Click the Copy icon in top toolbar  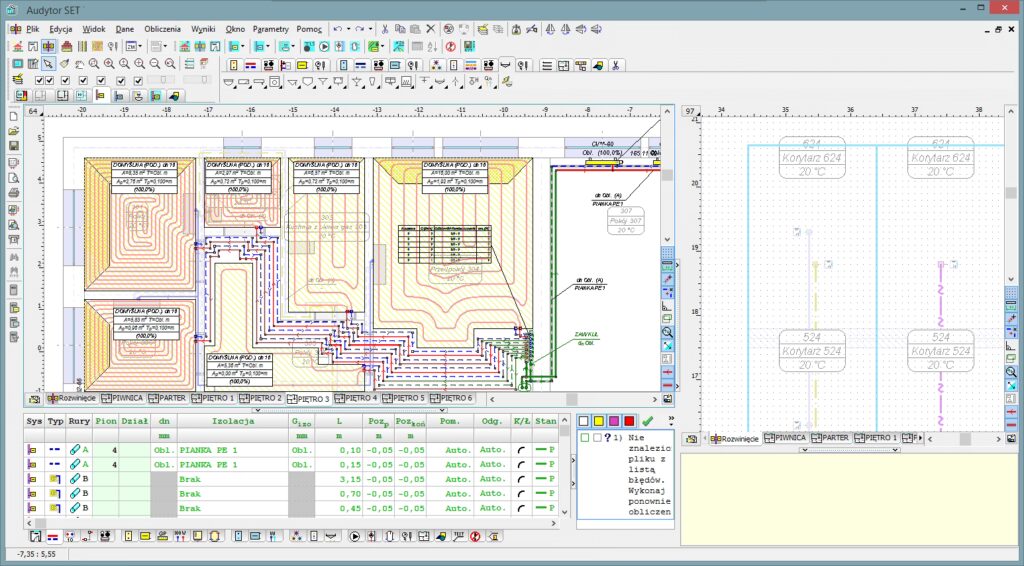tap(399, 30)
